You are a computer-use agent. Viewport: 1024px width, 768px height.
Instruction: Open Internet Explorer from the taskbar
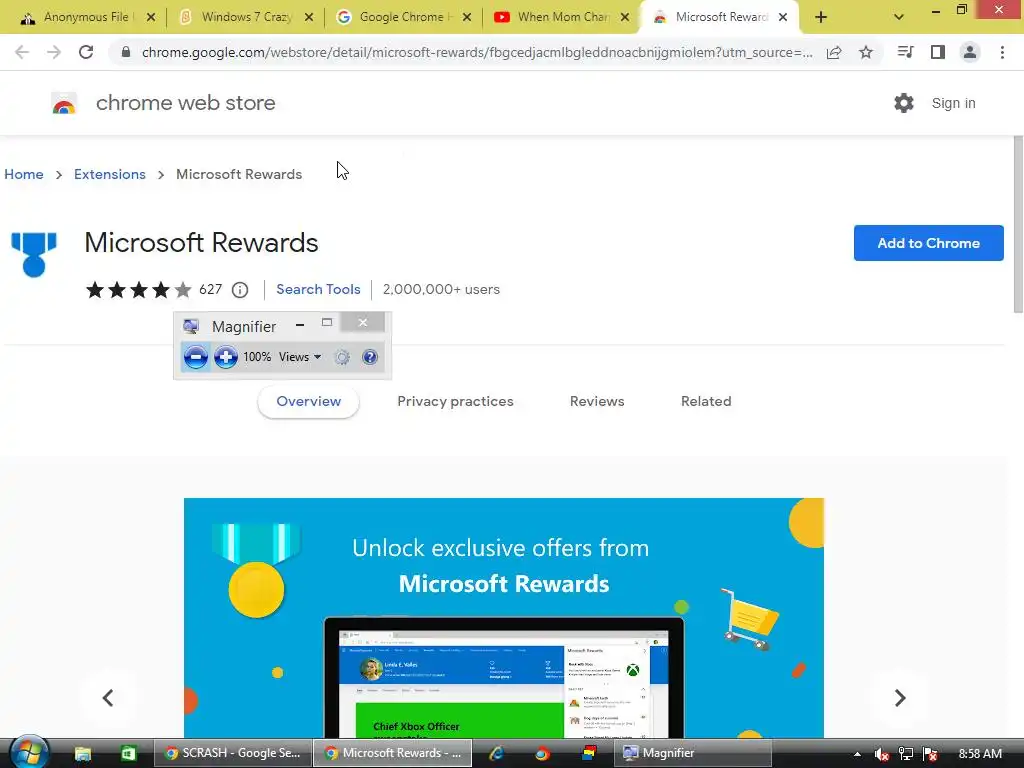coord(497,754)
